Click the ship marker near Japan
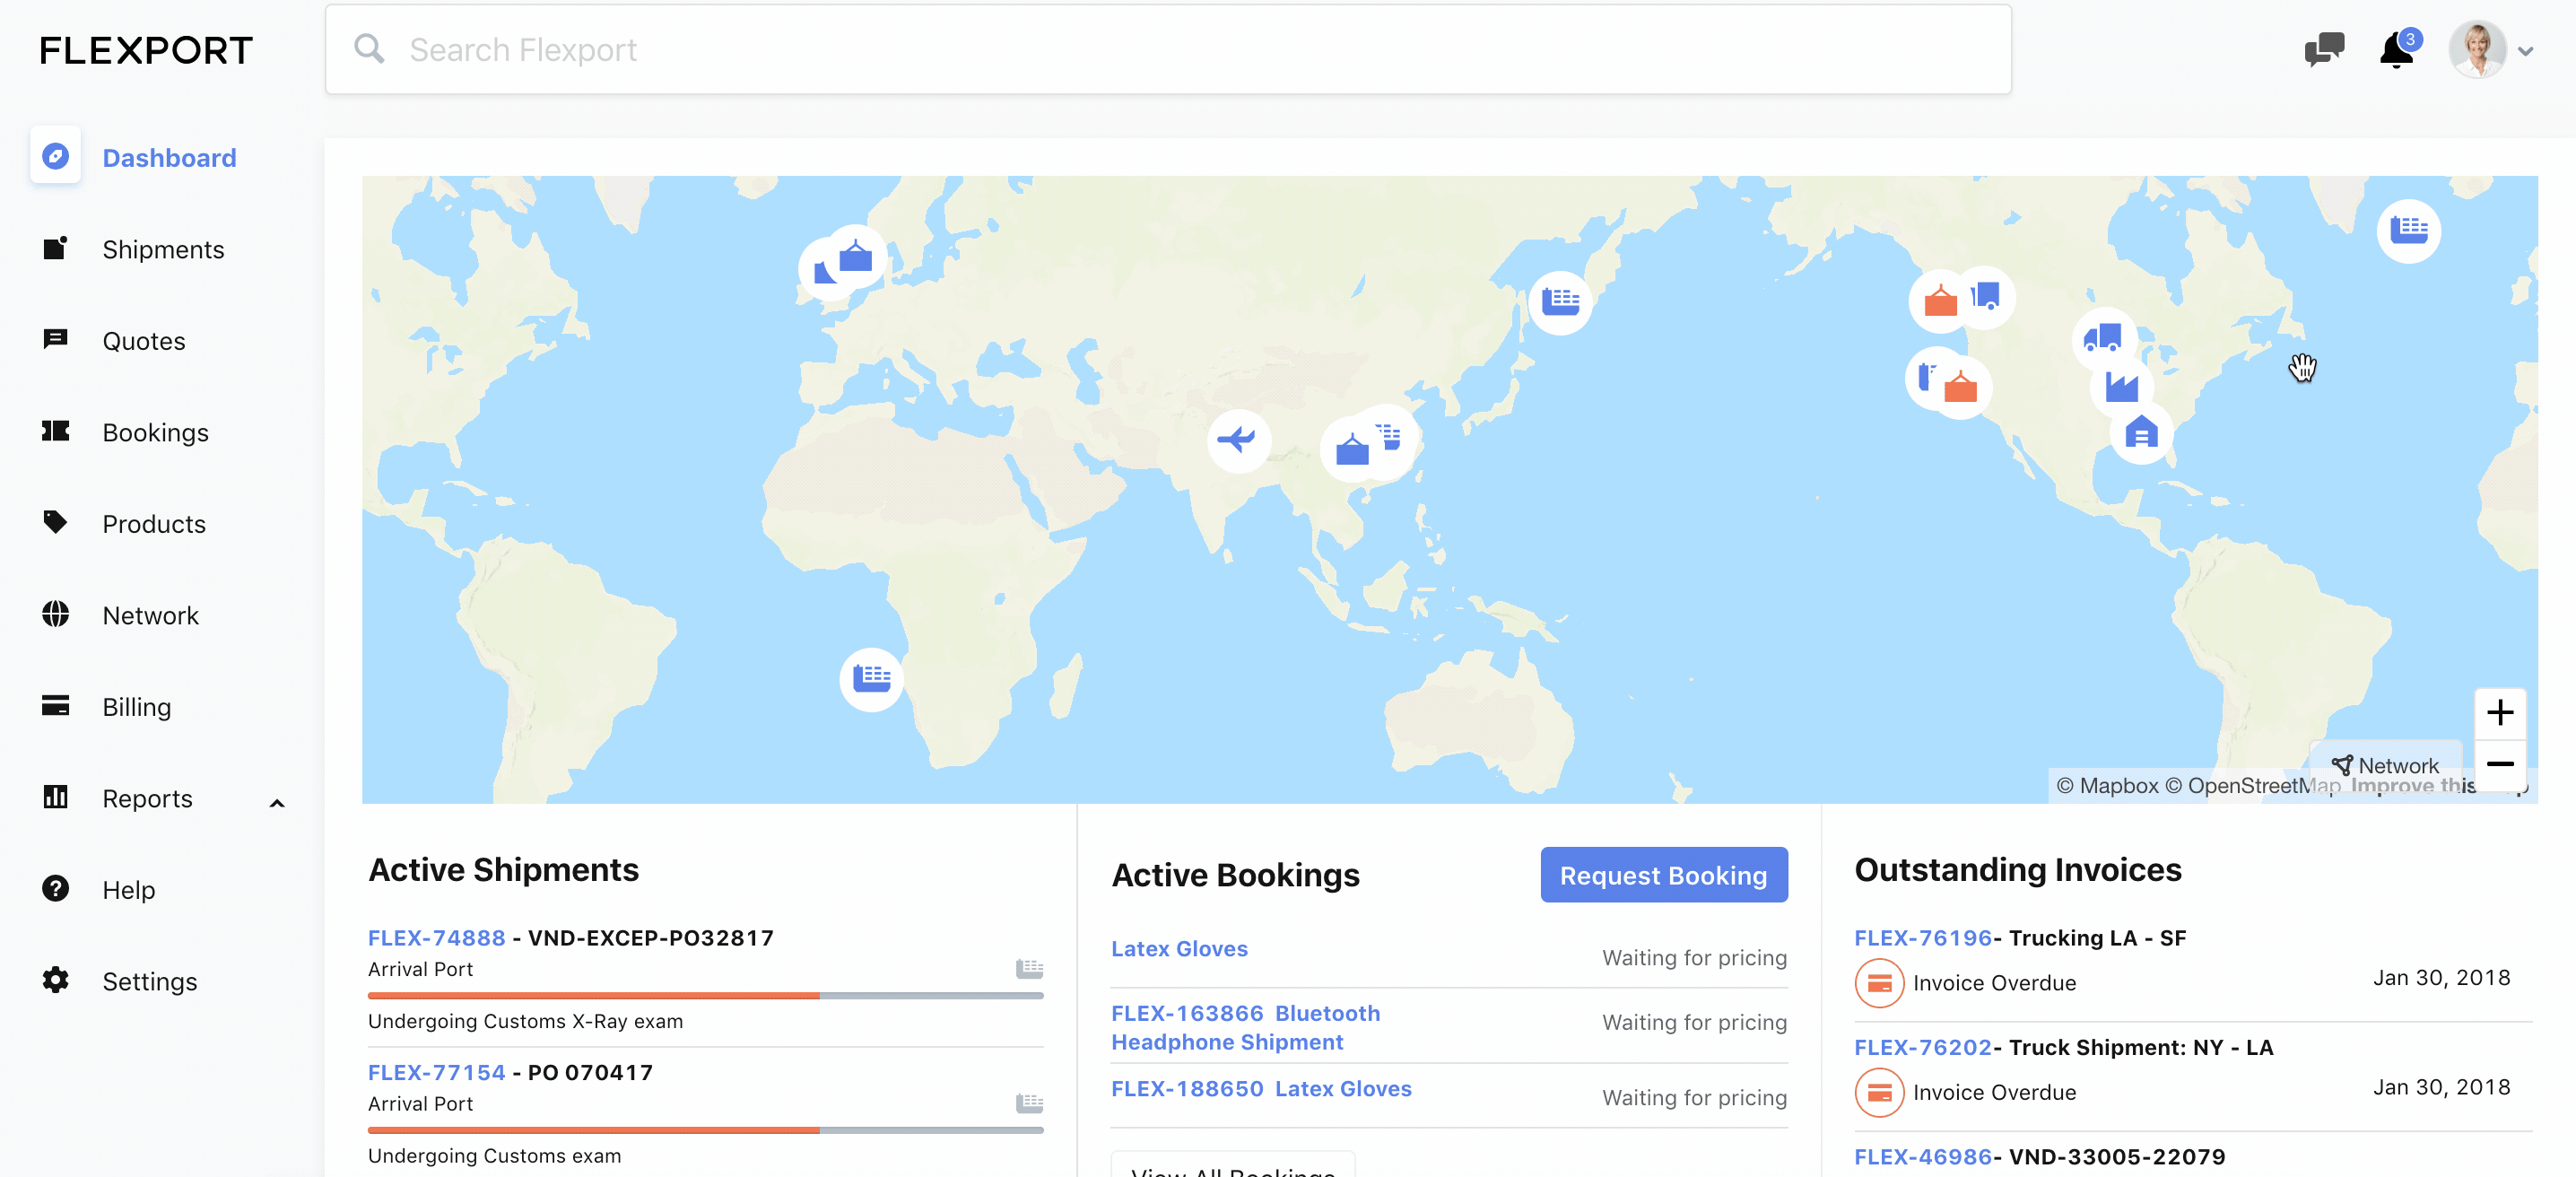2576x1177 pixels. tap(1560, 301)
